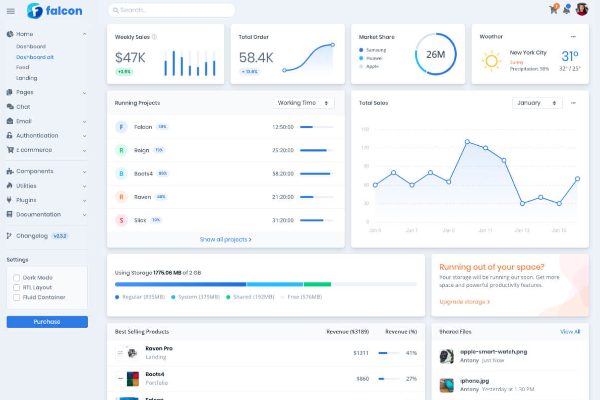Screen dimensions: 600x400
Task: Click the Show all projects link
Action: 225,240
